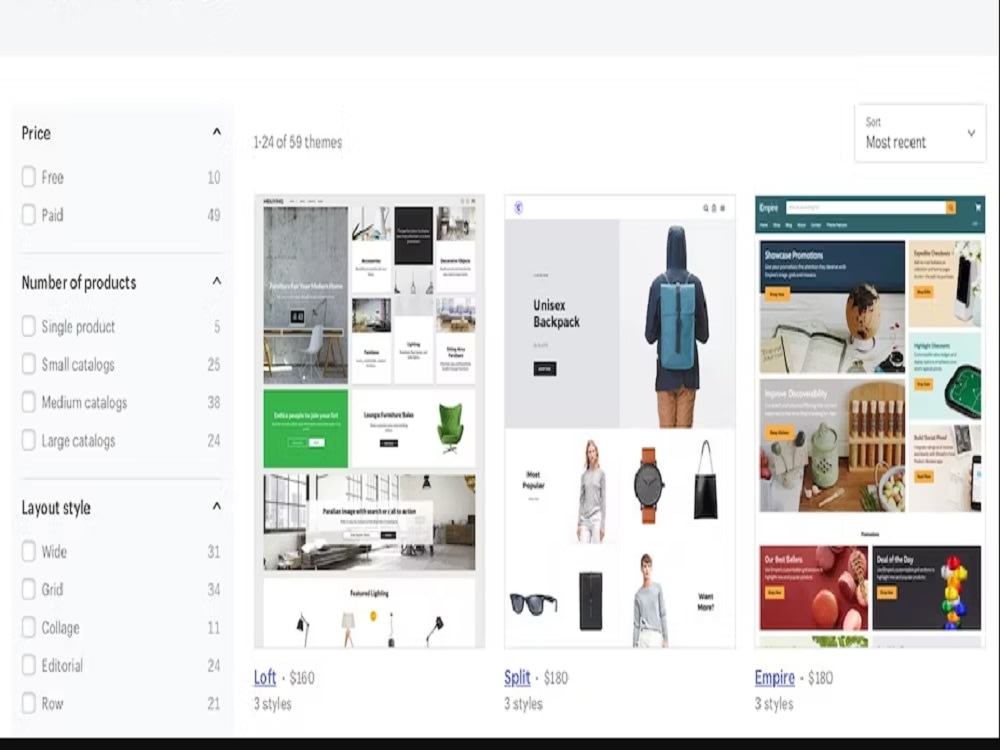Enable the Editorial layout checkbox
The width and height of the screenshot is (1000, 750).
pyautogui.click(x=30, y=666)
